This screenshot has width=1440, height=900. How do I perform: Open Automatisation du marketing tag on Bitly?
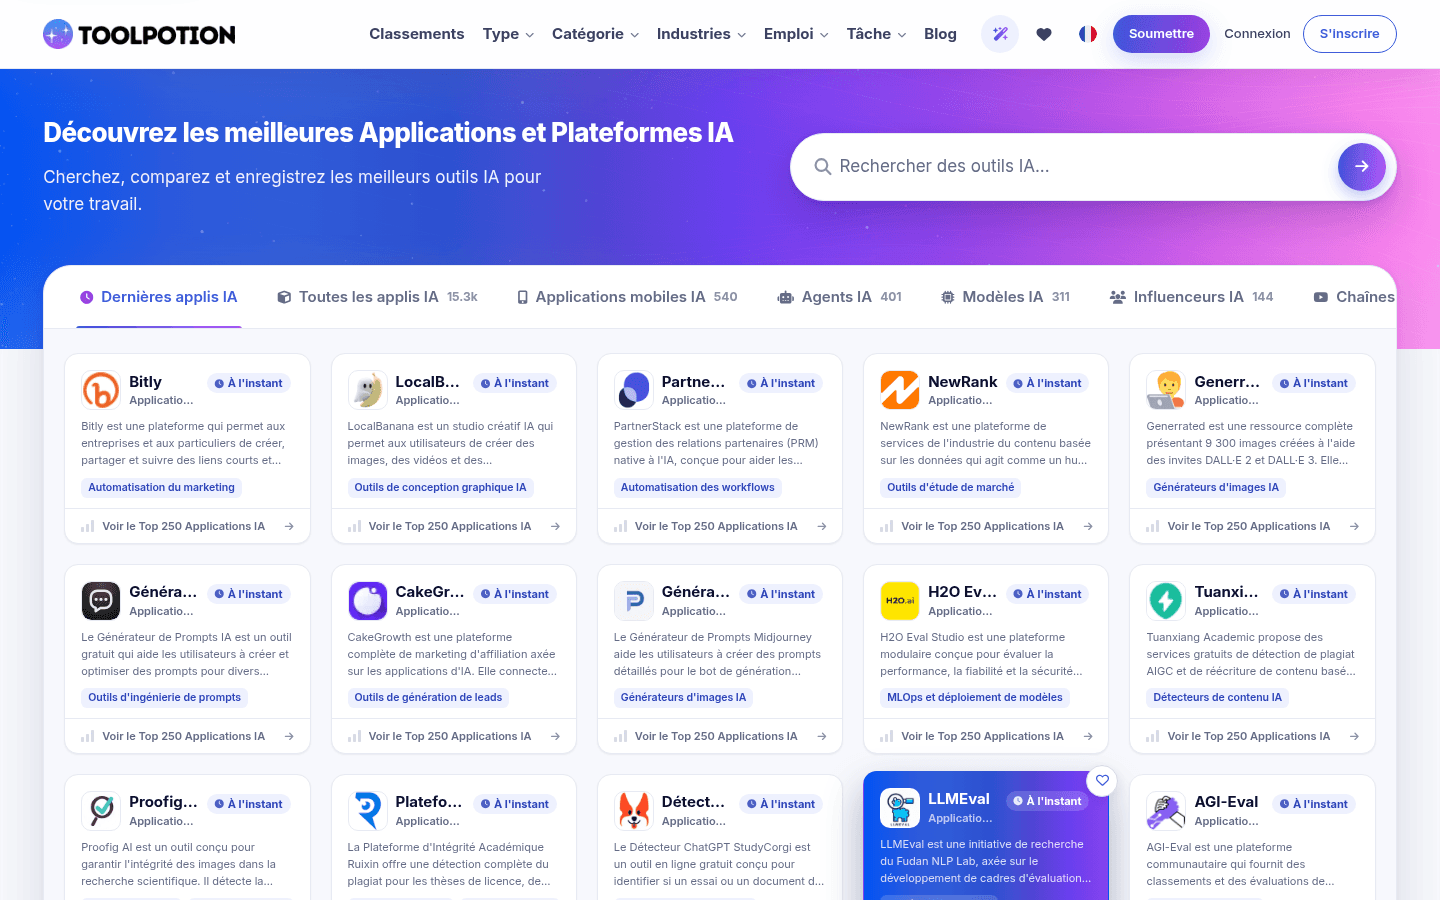161,488
